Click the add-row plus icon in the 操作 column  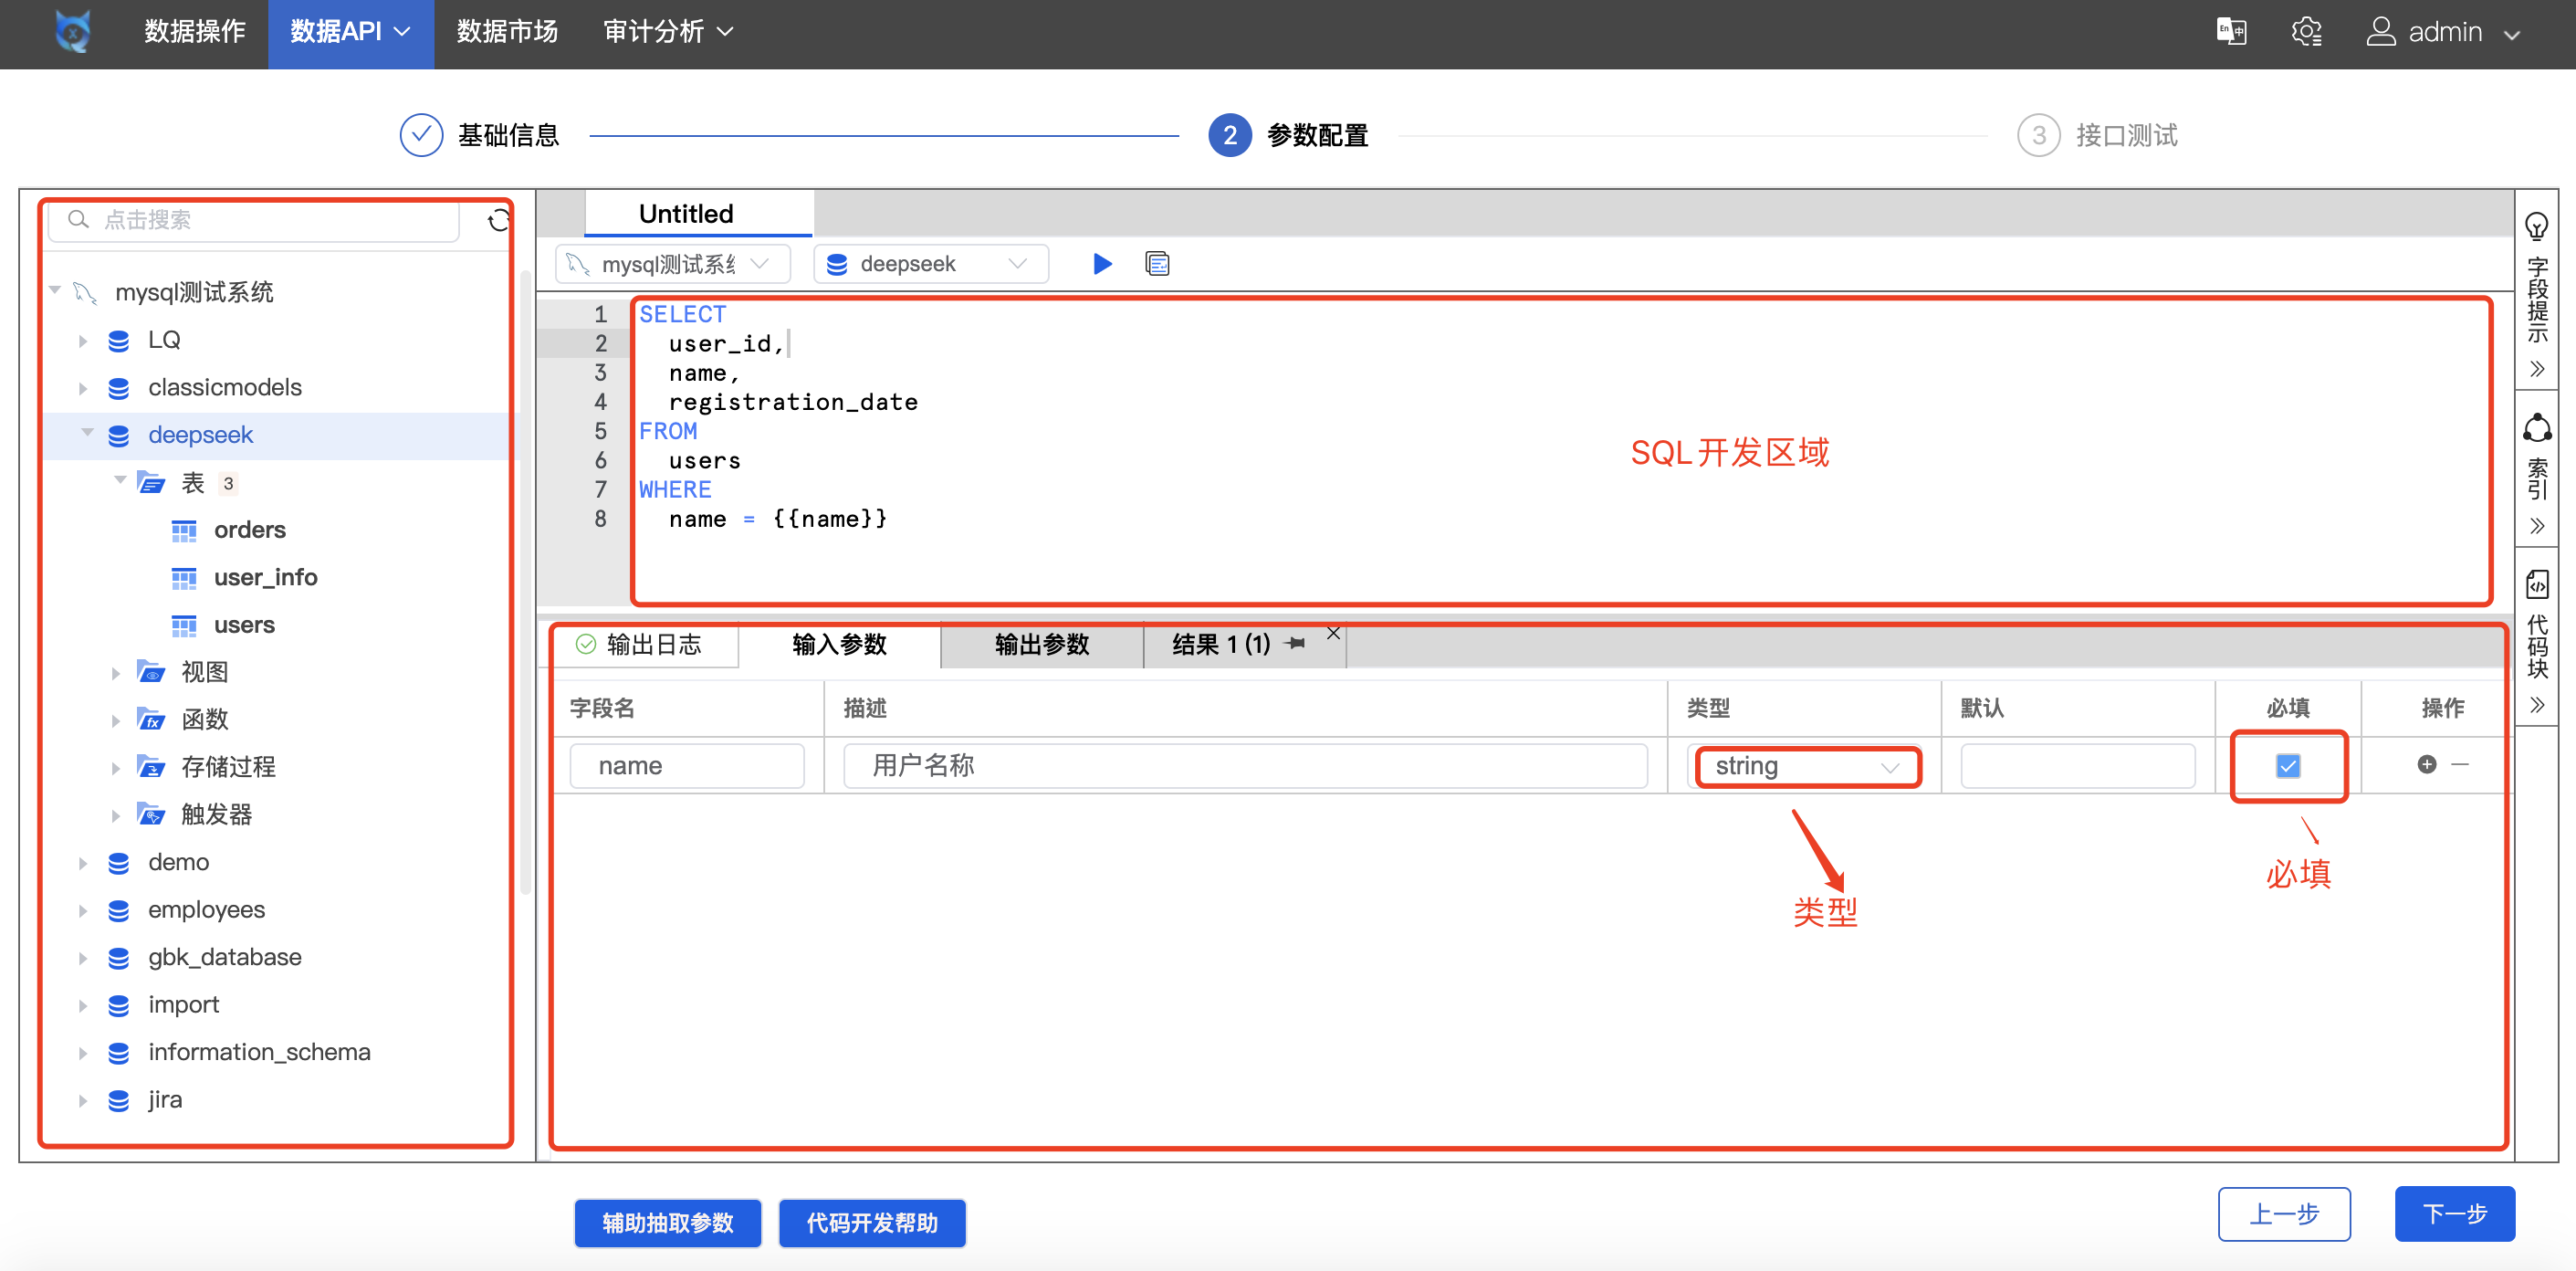point(2426,765)
